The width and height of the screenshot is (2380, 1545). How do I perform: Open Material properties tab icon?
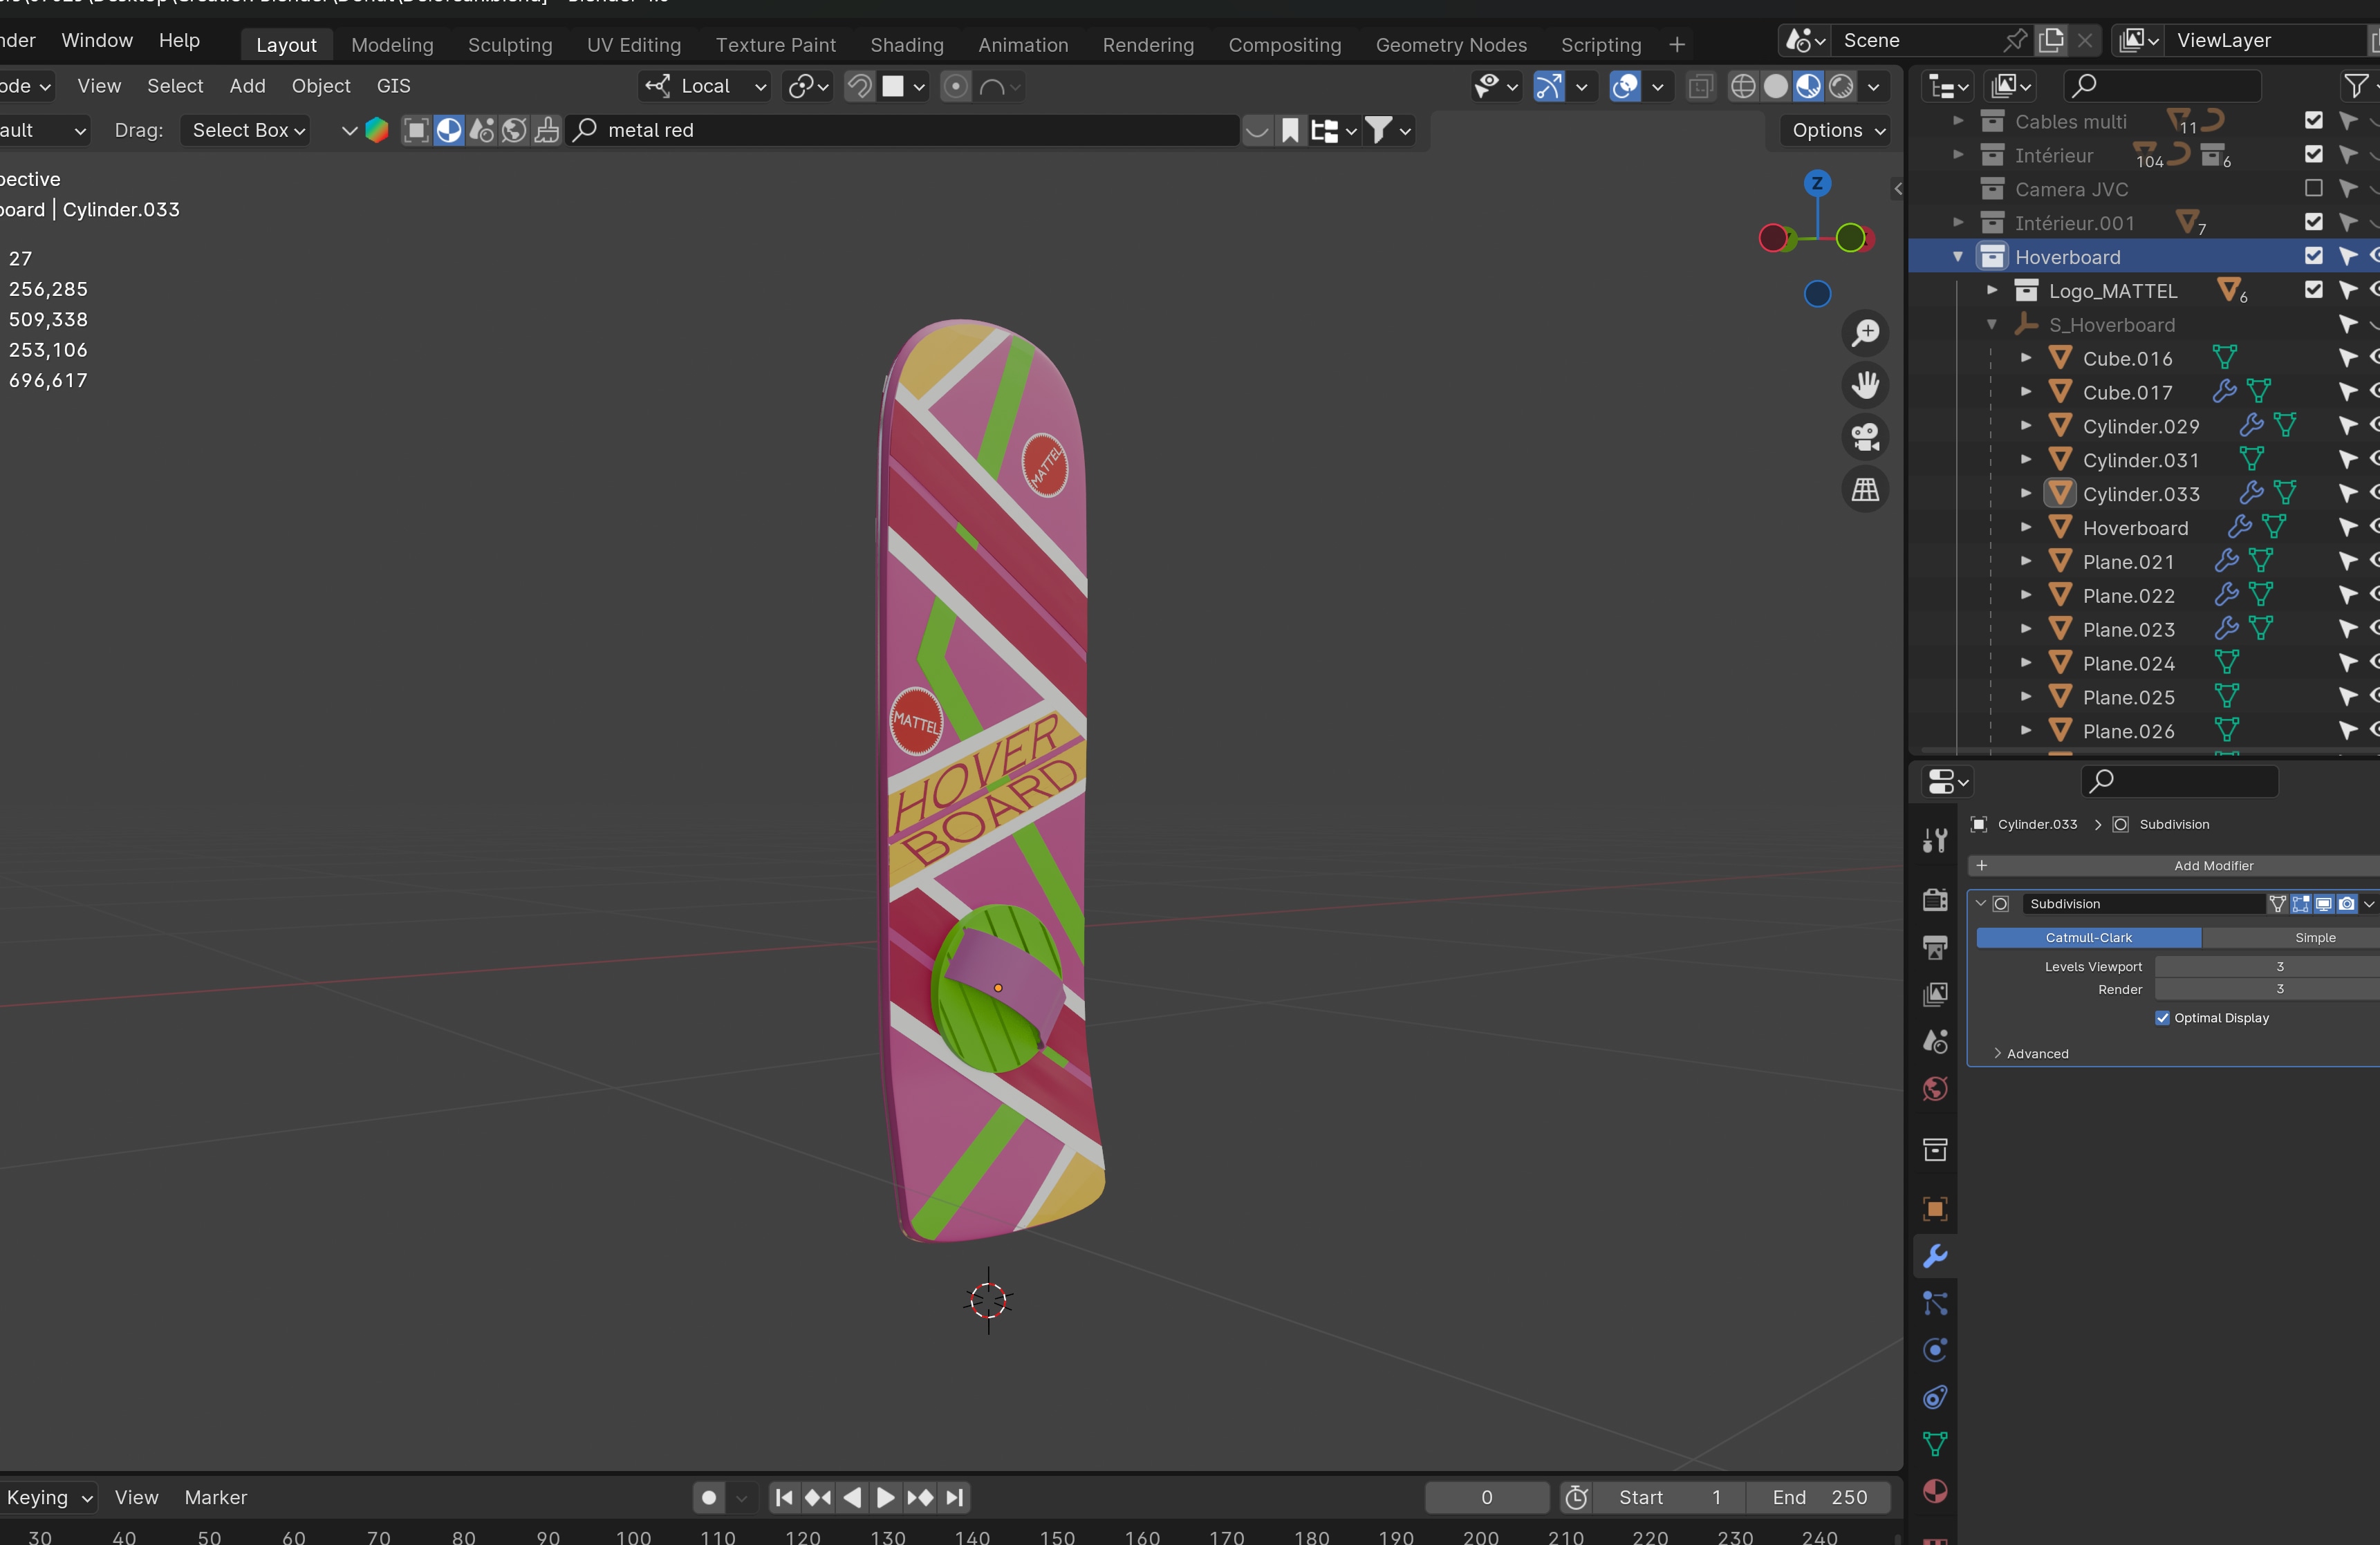pyautogui.click(x=1935, y=1491)
